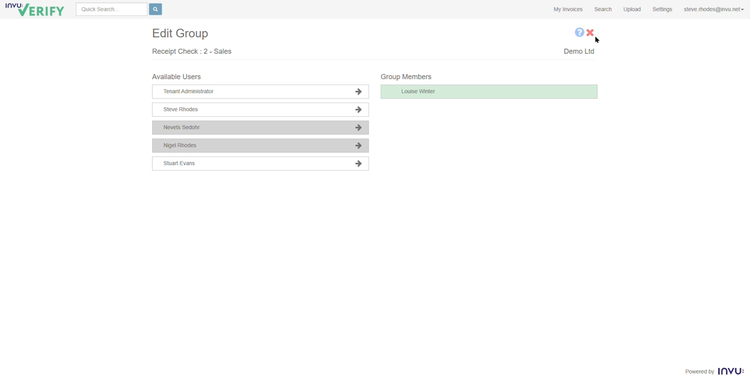This screenshot has height=376, width=750.
Task: Select the Stuart Evans user row
Action: click(x=260, y=164)
